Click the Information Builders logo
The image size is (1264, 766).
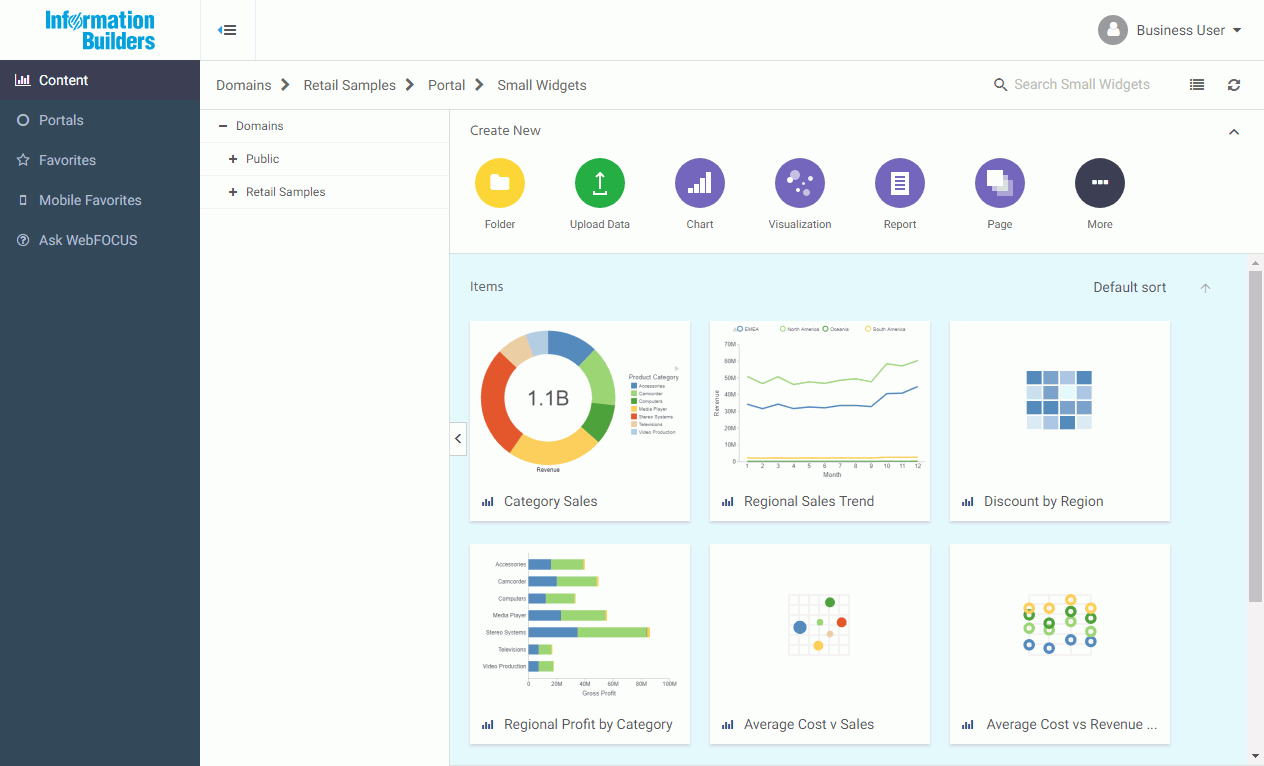[x=100, y=30]
